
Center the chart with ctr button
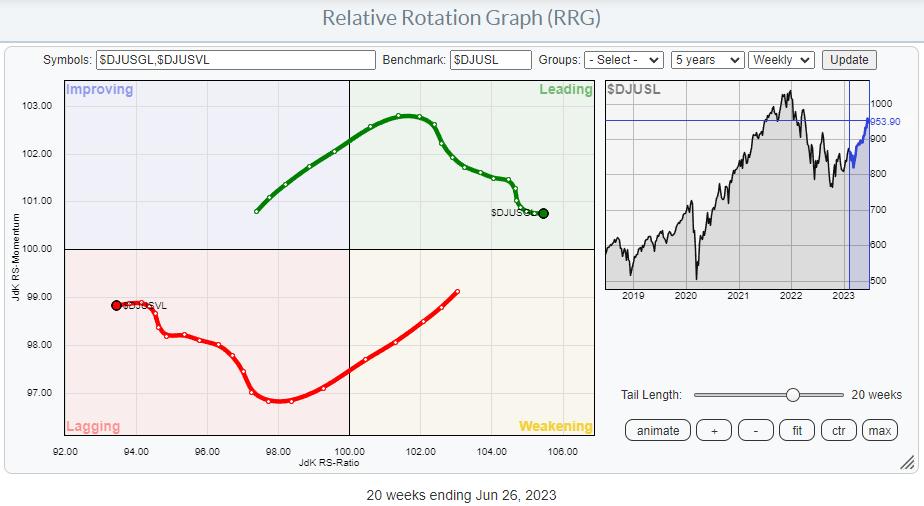click(838, 431)
